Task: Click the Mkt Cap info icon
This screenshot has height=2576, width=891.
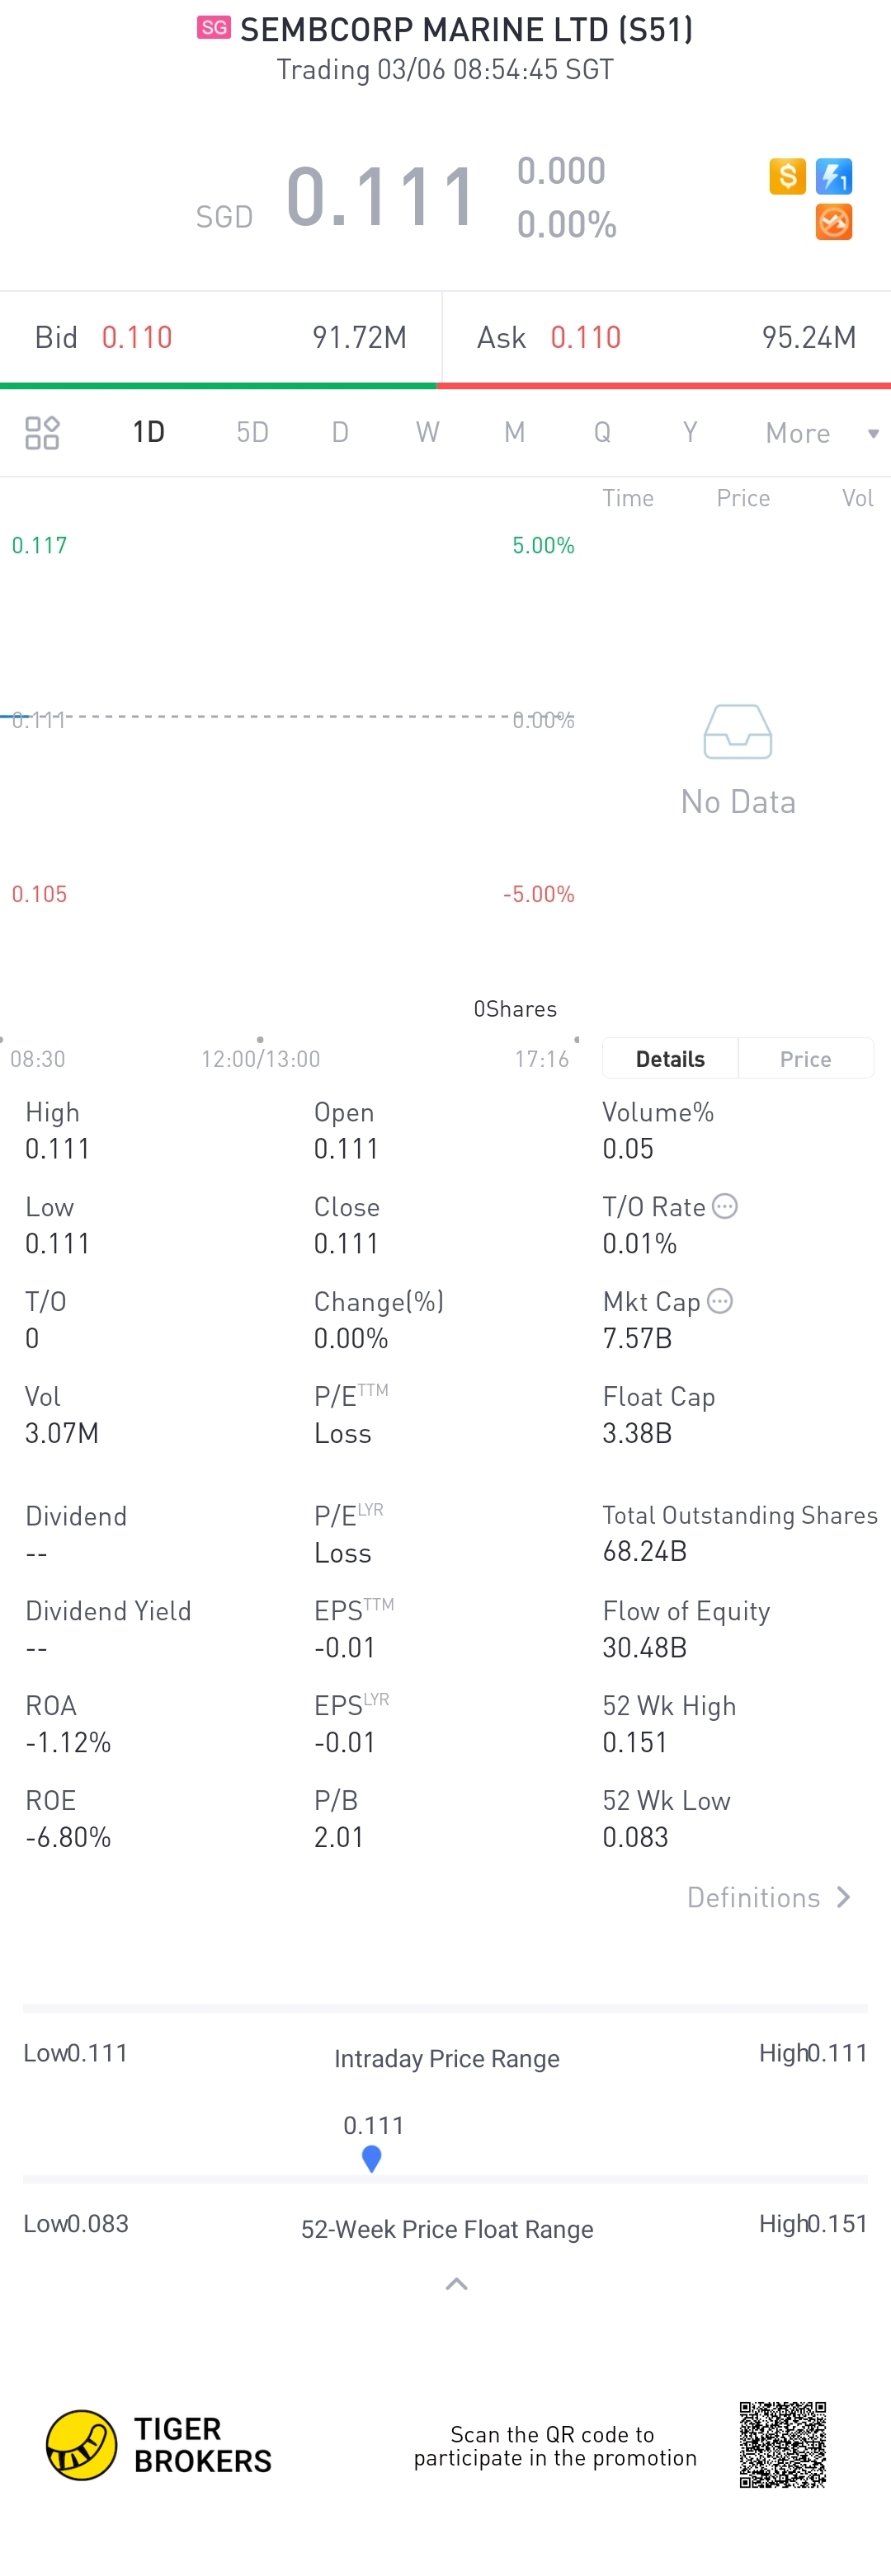Action: [720, 1300]
